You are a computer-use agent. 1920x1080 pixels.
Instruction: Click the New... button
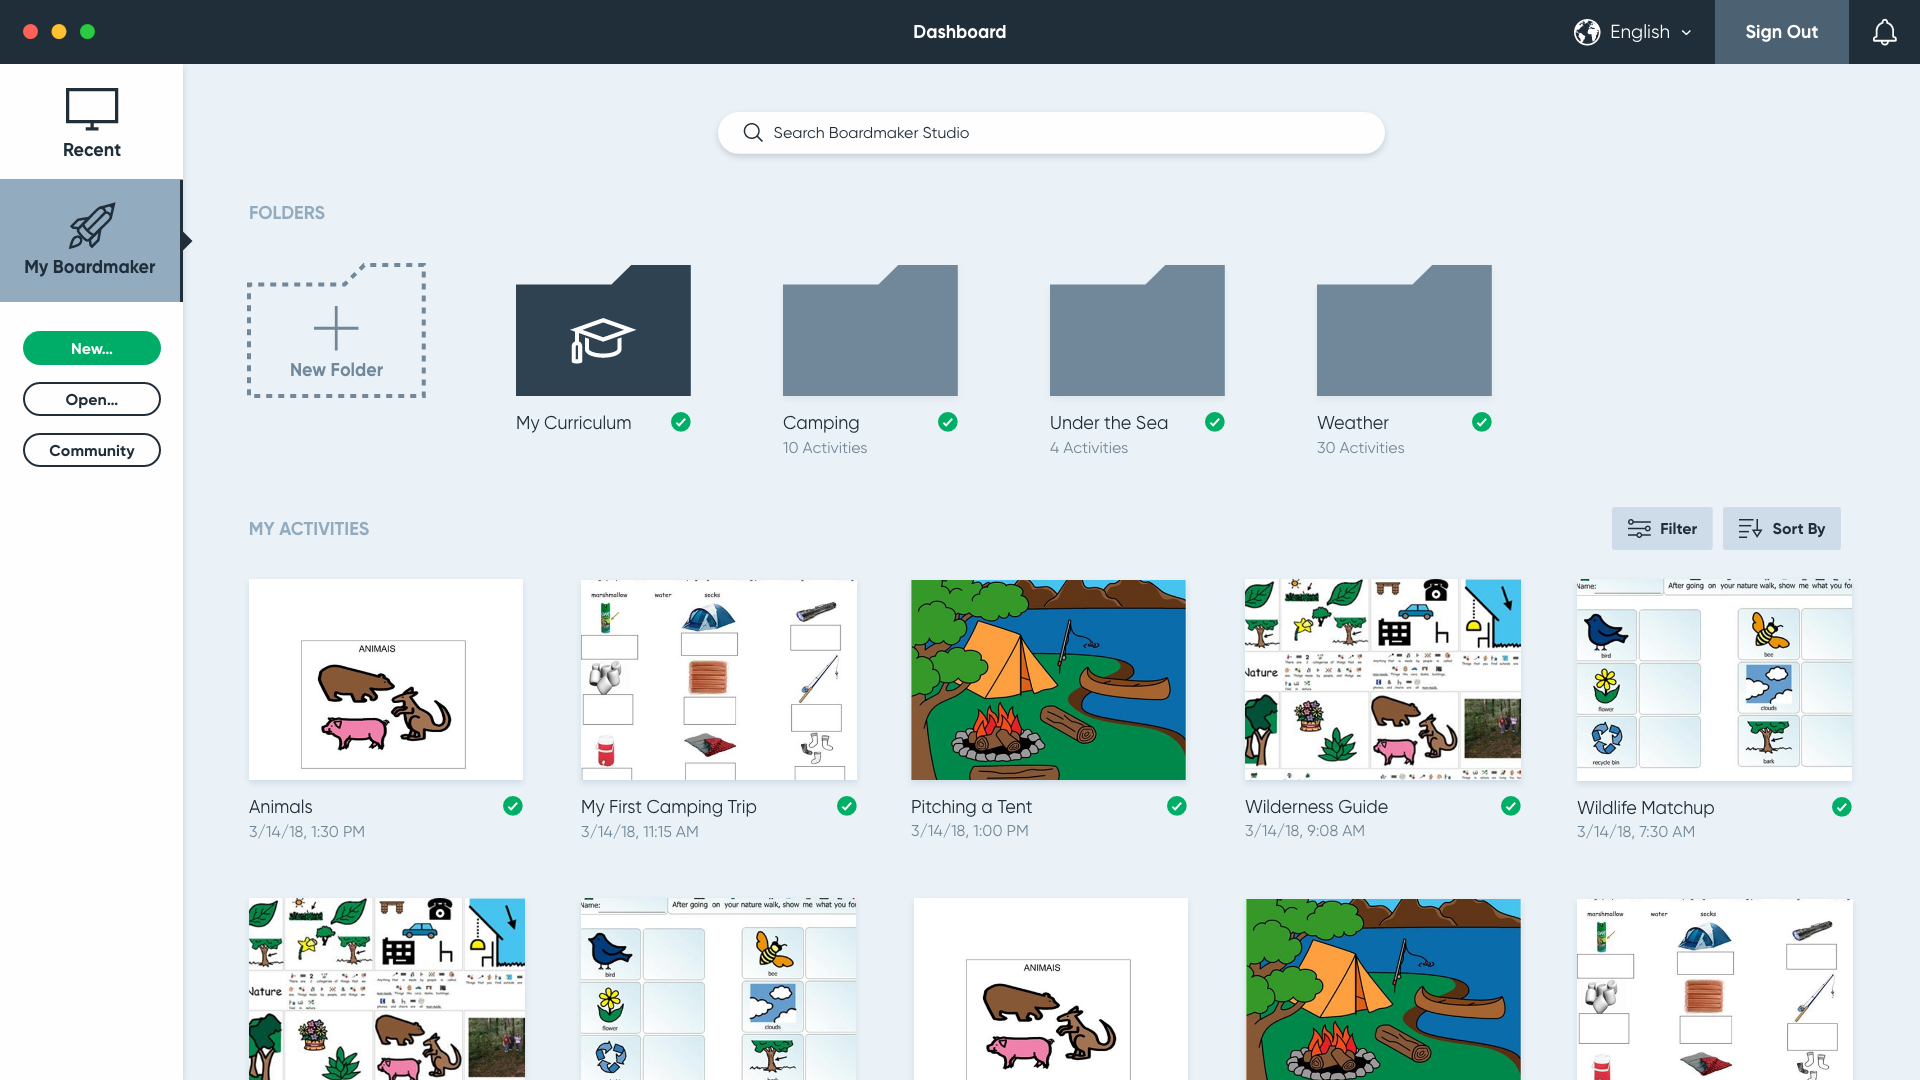92,348
